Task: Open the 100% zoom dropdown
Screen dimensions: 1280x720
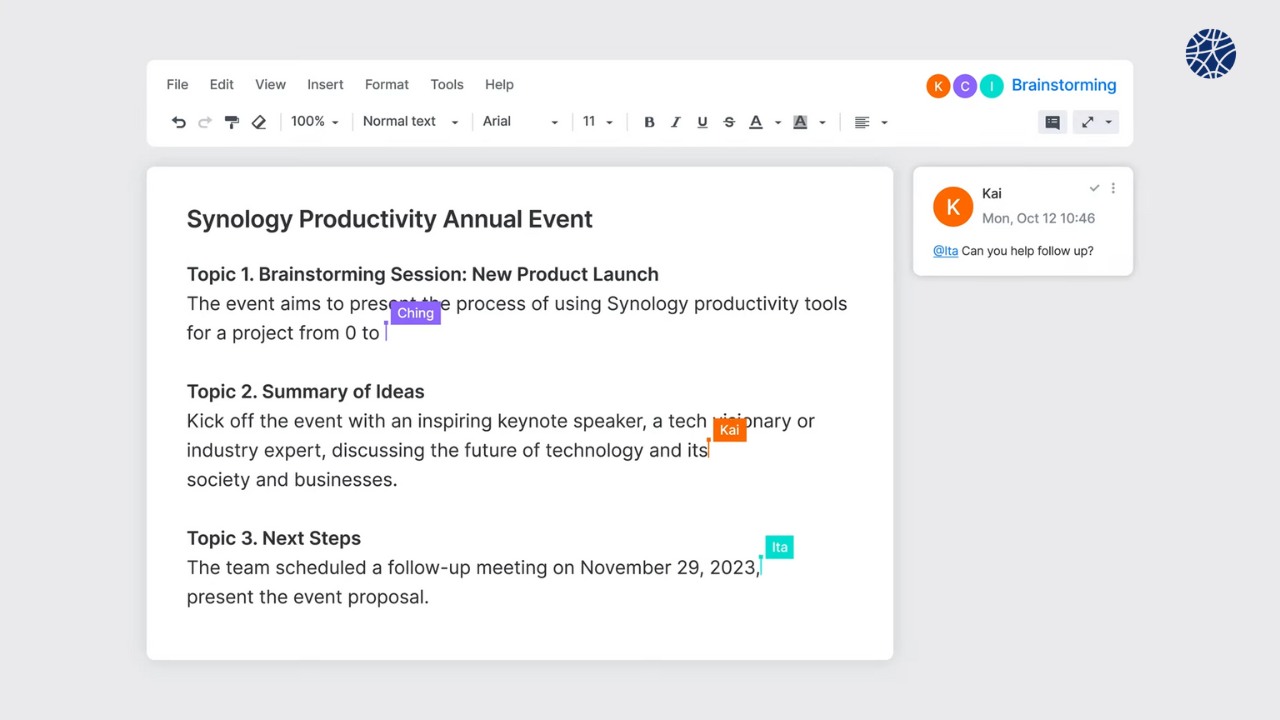Action: click(314, 121)
